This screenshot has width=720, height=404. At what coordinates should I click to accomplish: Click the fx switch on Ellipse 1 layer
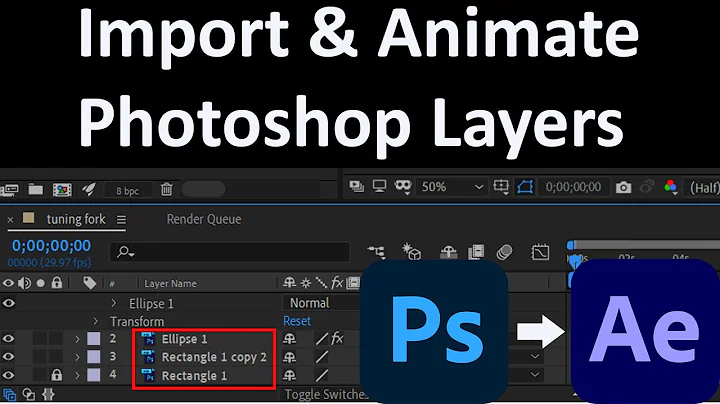pyautogui.click(x=337, y=339)
